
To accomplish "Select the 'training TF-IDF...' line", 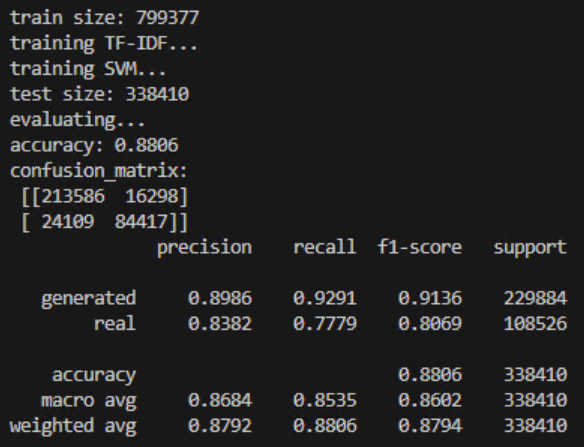I will (x=104, y=44).
